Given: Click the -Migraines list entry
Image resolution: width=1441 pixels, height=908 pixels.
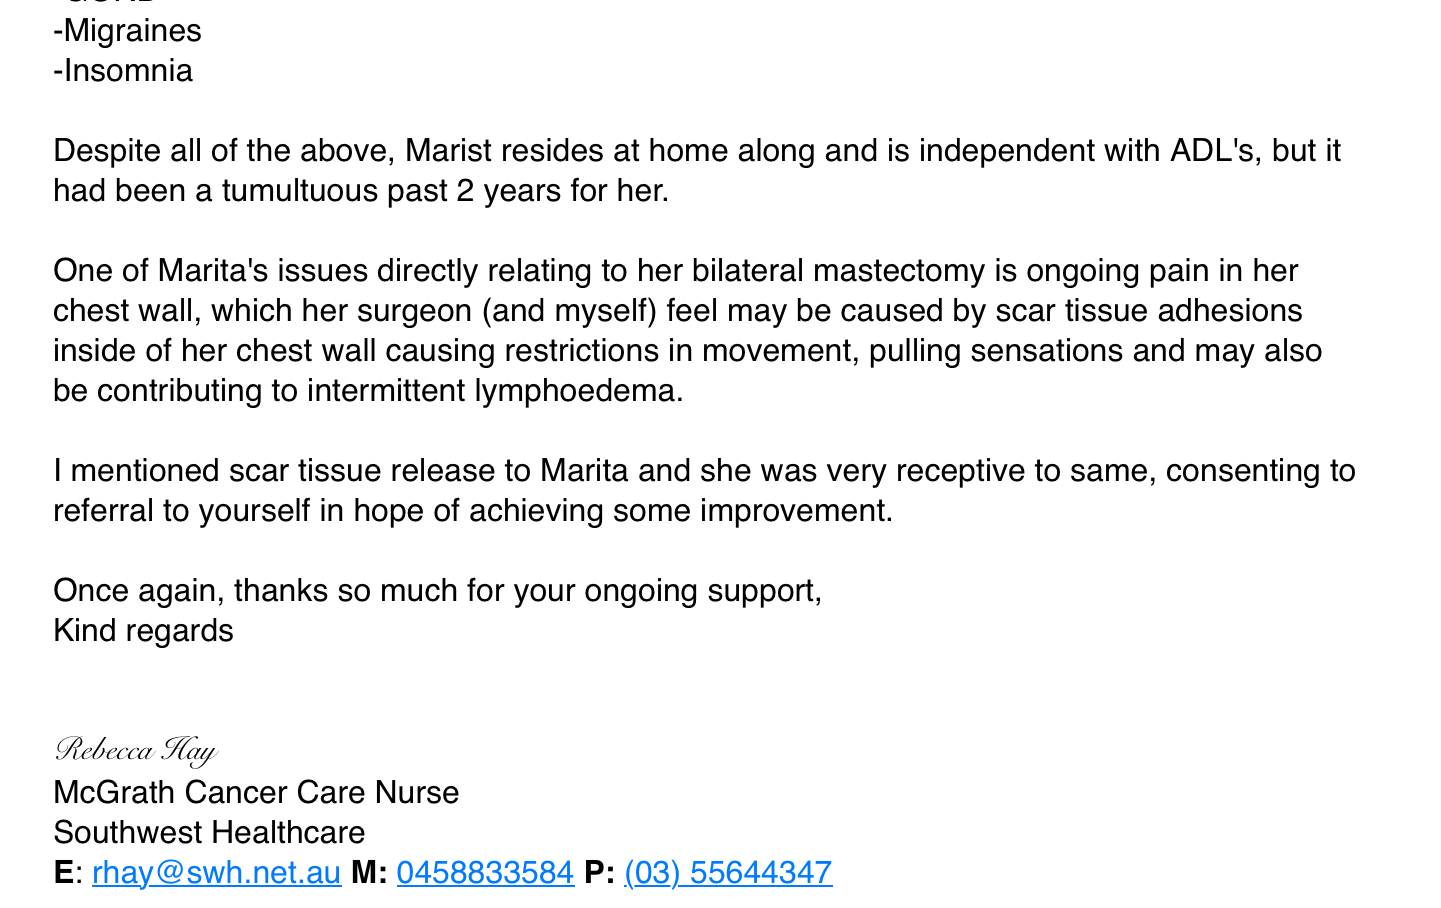Looking at the screenshot, I should [x=127, y=31].
